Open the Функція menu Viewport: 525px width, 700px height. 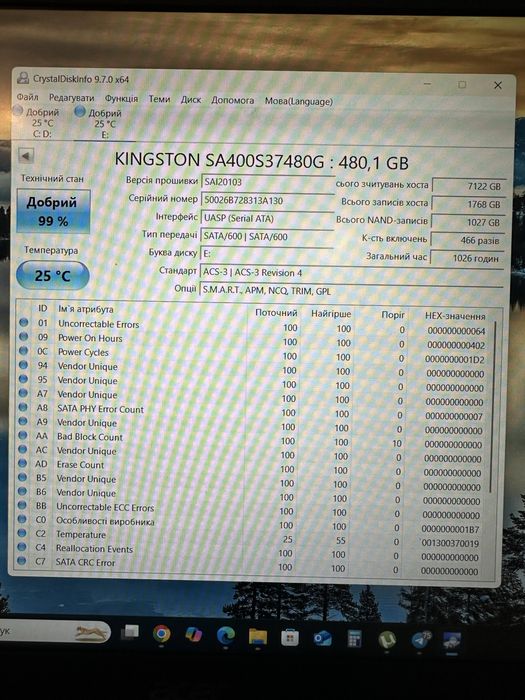(x=121, y=98)
